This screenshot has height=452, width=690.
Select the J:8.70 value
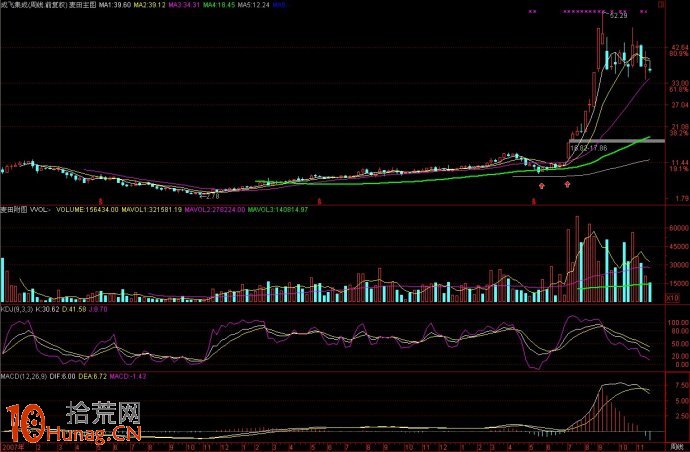click(x=98, y=309)
